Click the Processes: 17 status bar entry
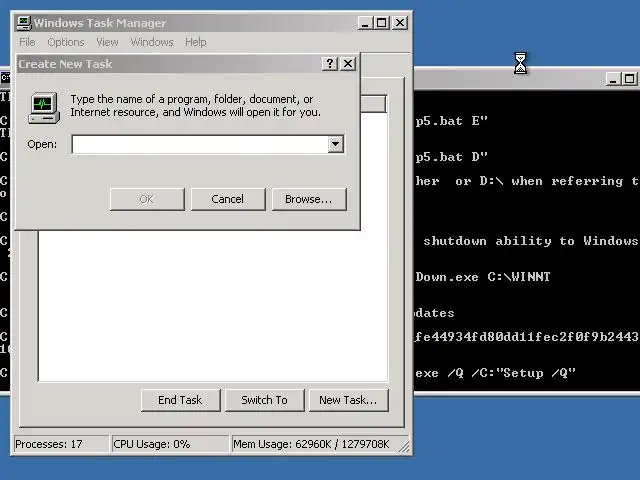The image size is (640, 480). click(62, 444)
